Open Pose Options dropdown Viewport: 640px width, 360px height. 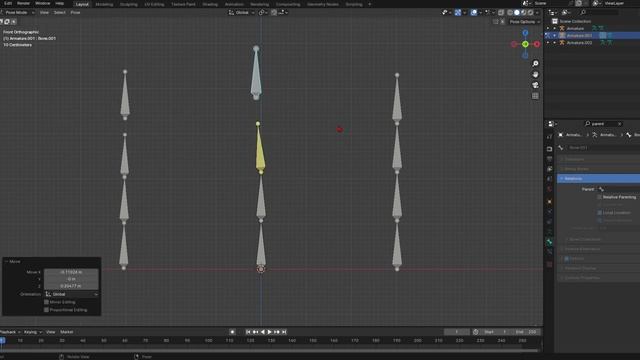(524, 22)
